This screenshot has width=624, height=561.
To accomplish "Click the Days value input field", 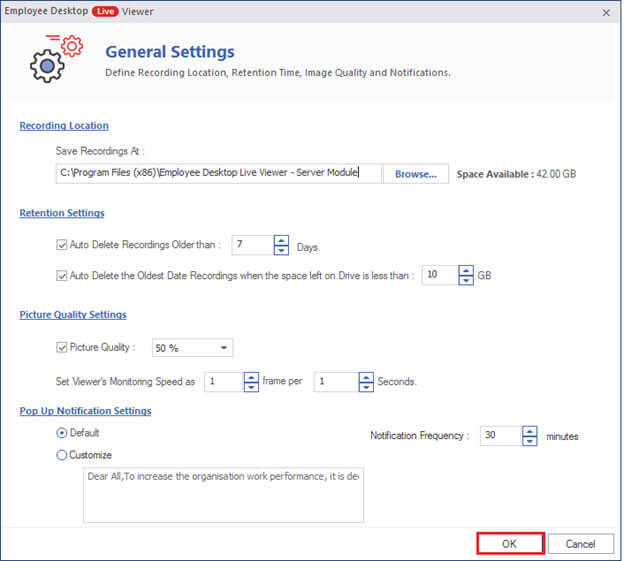I will point(253,245).
